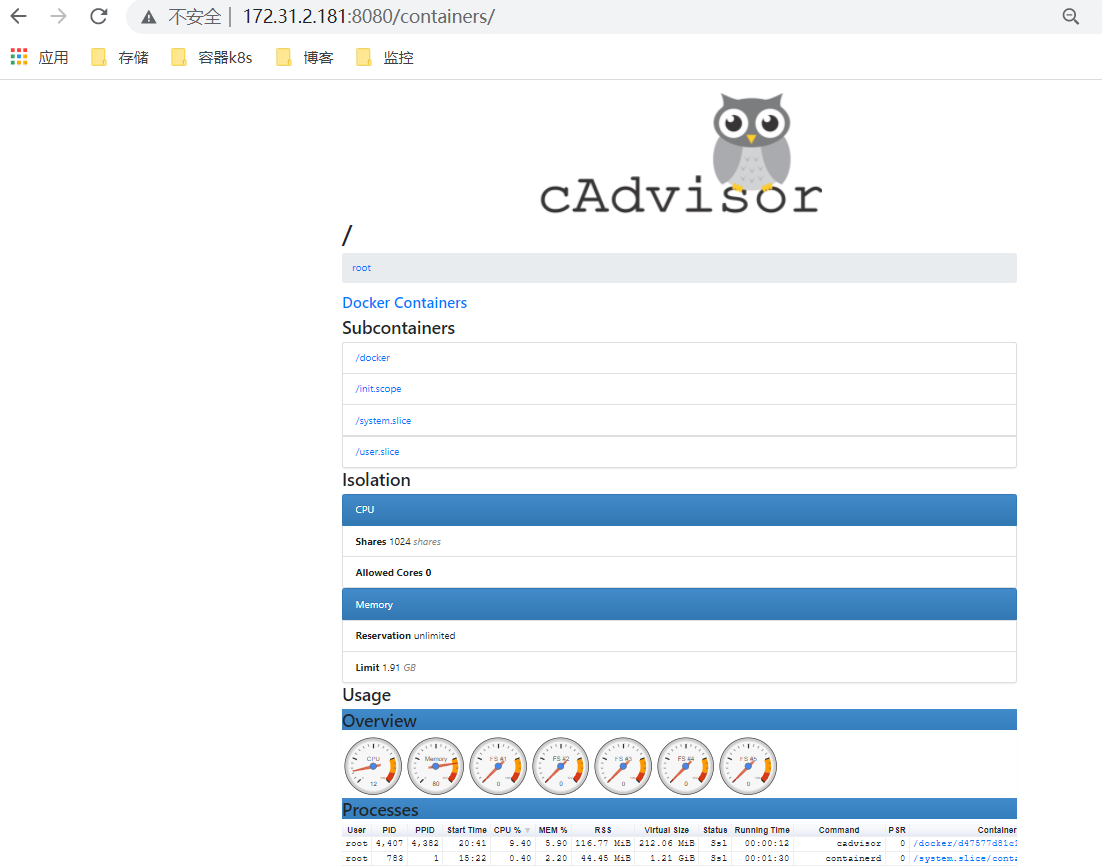Open the 监控 bookmark folder
The image size is (1102, 866).
point(385,58)
